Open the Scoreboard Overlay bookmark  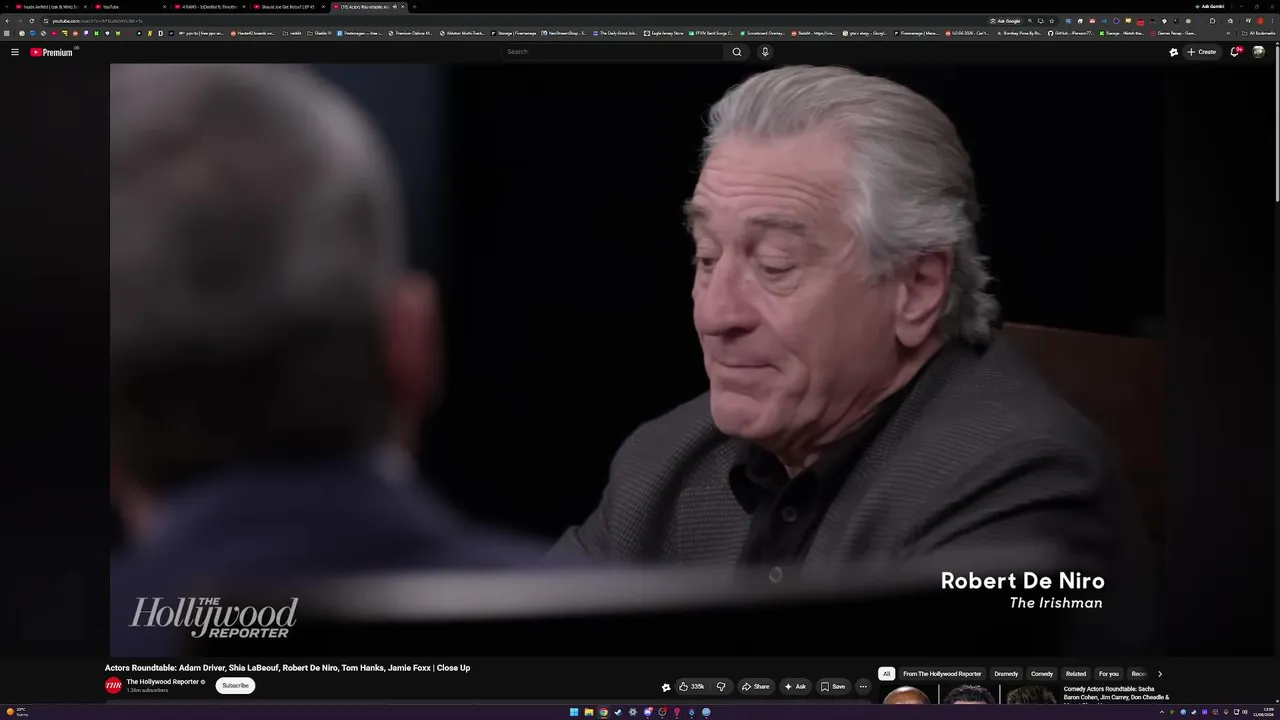765,33
